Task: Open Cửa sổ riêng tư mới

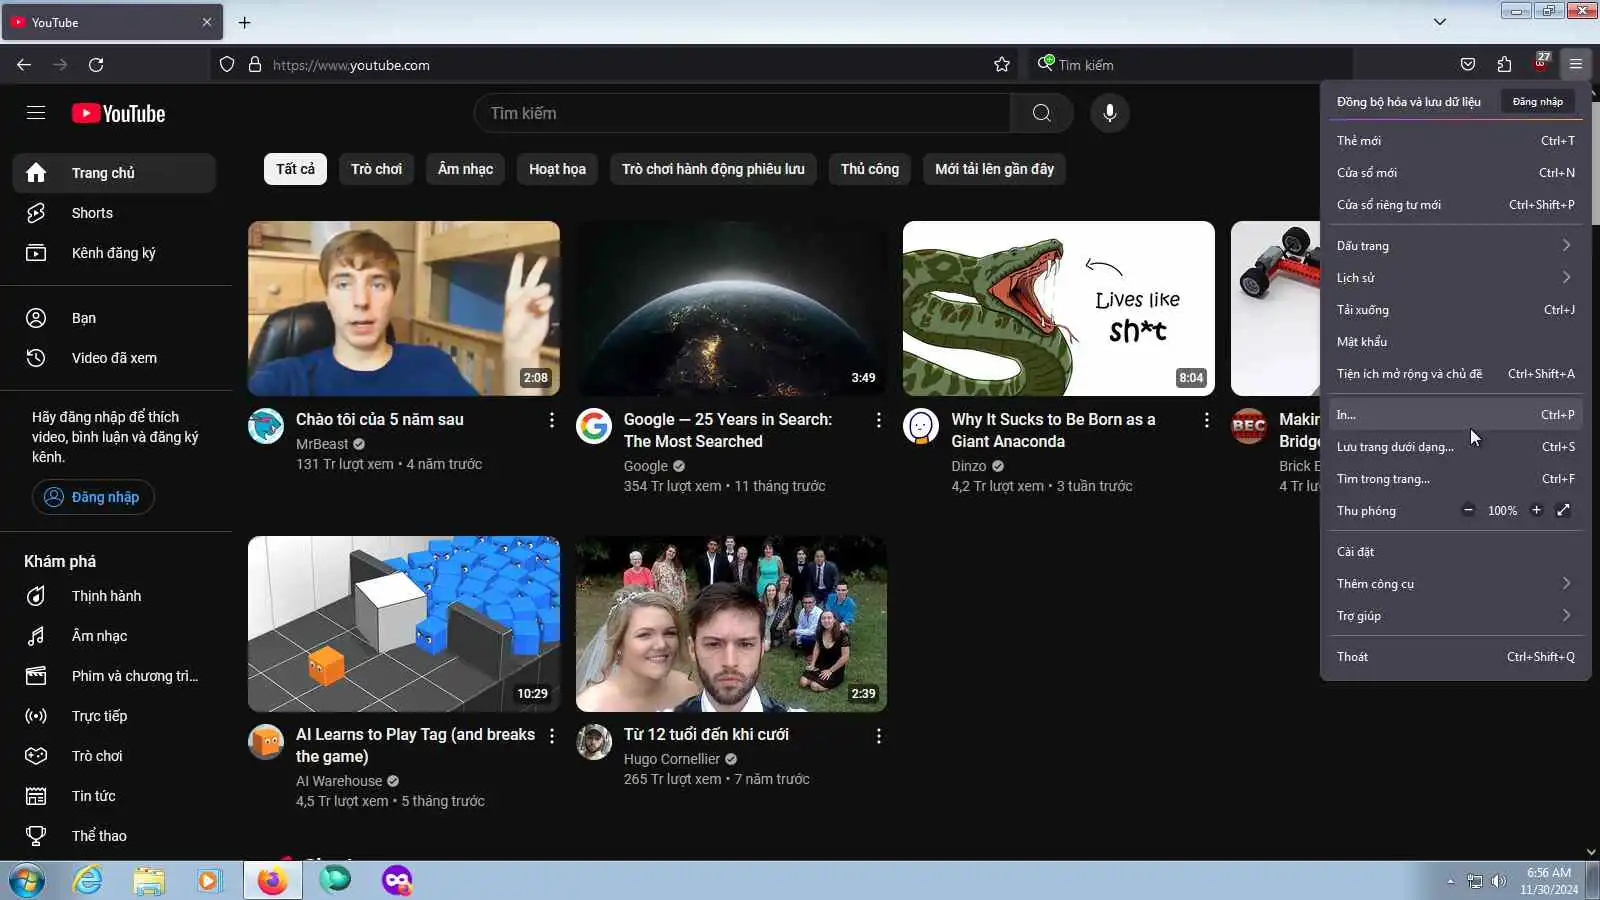Action: tap(1455, 205)
